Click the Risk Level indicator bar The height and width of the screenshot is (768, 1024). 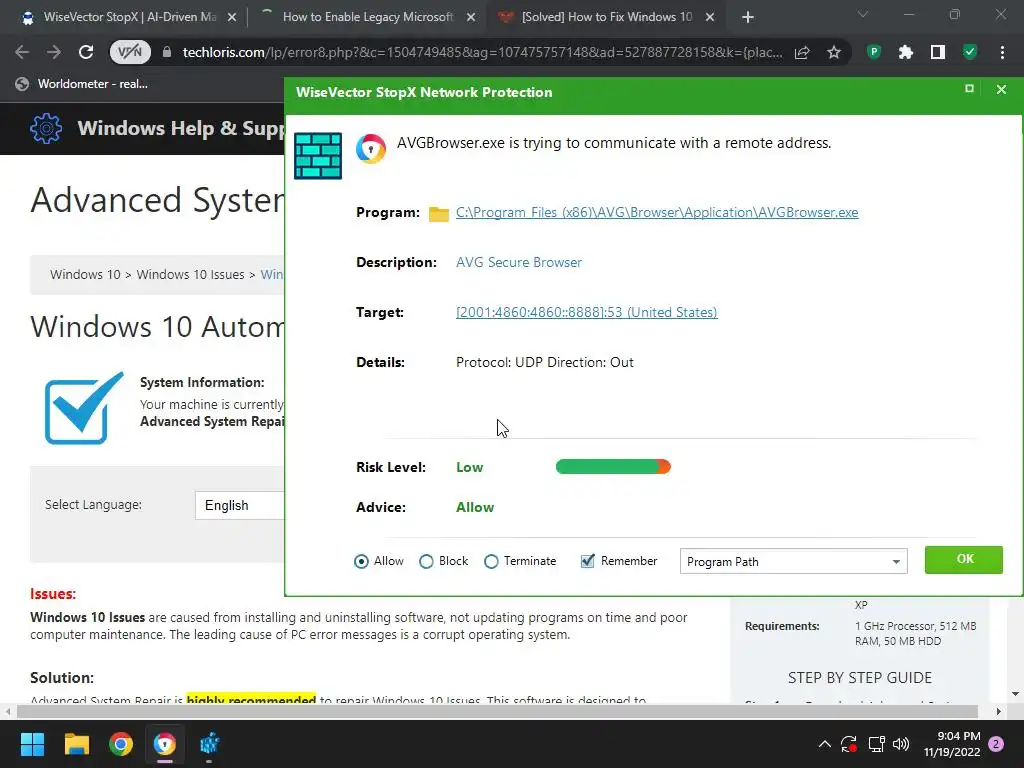pos(613,467)
